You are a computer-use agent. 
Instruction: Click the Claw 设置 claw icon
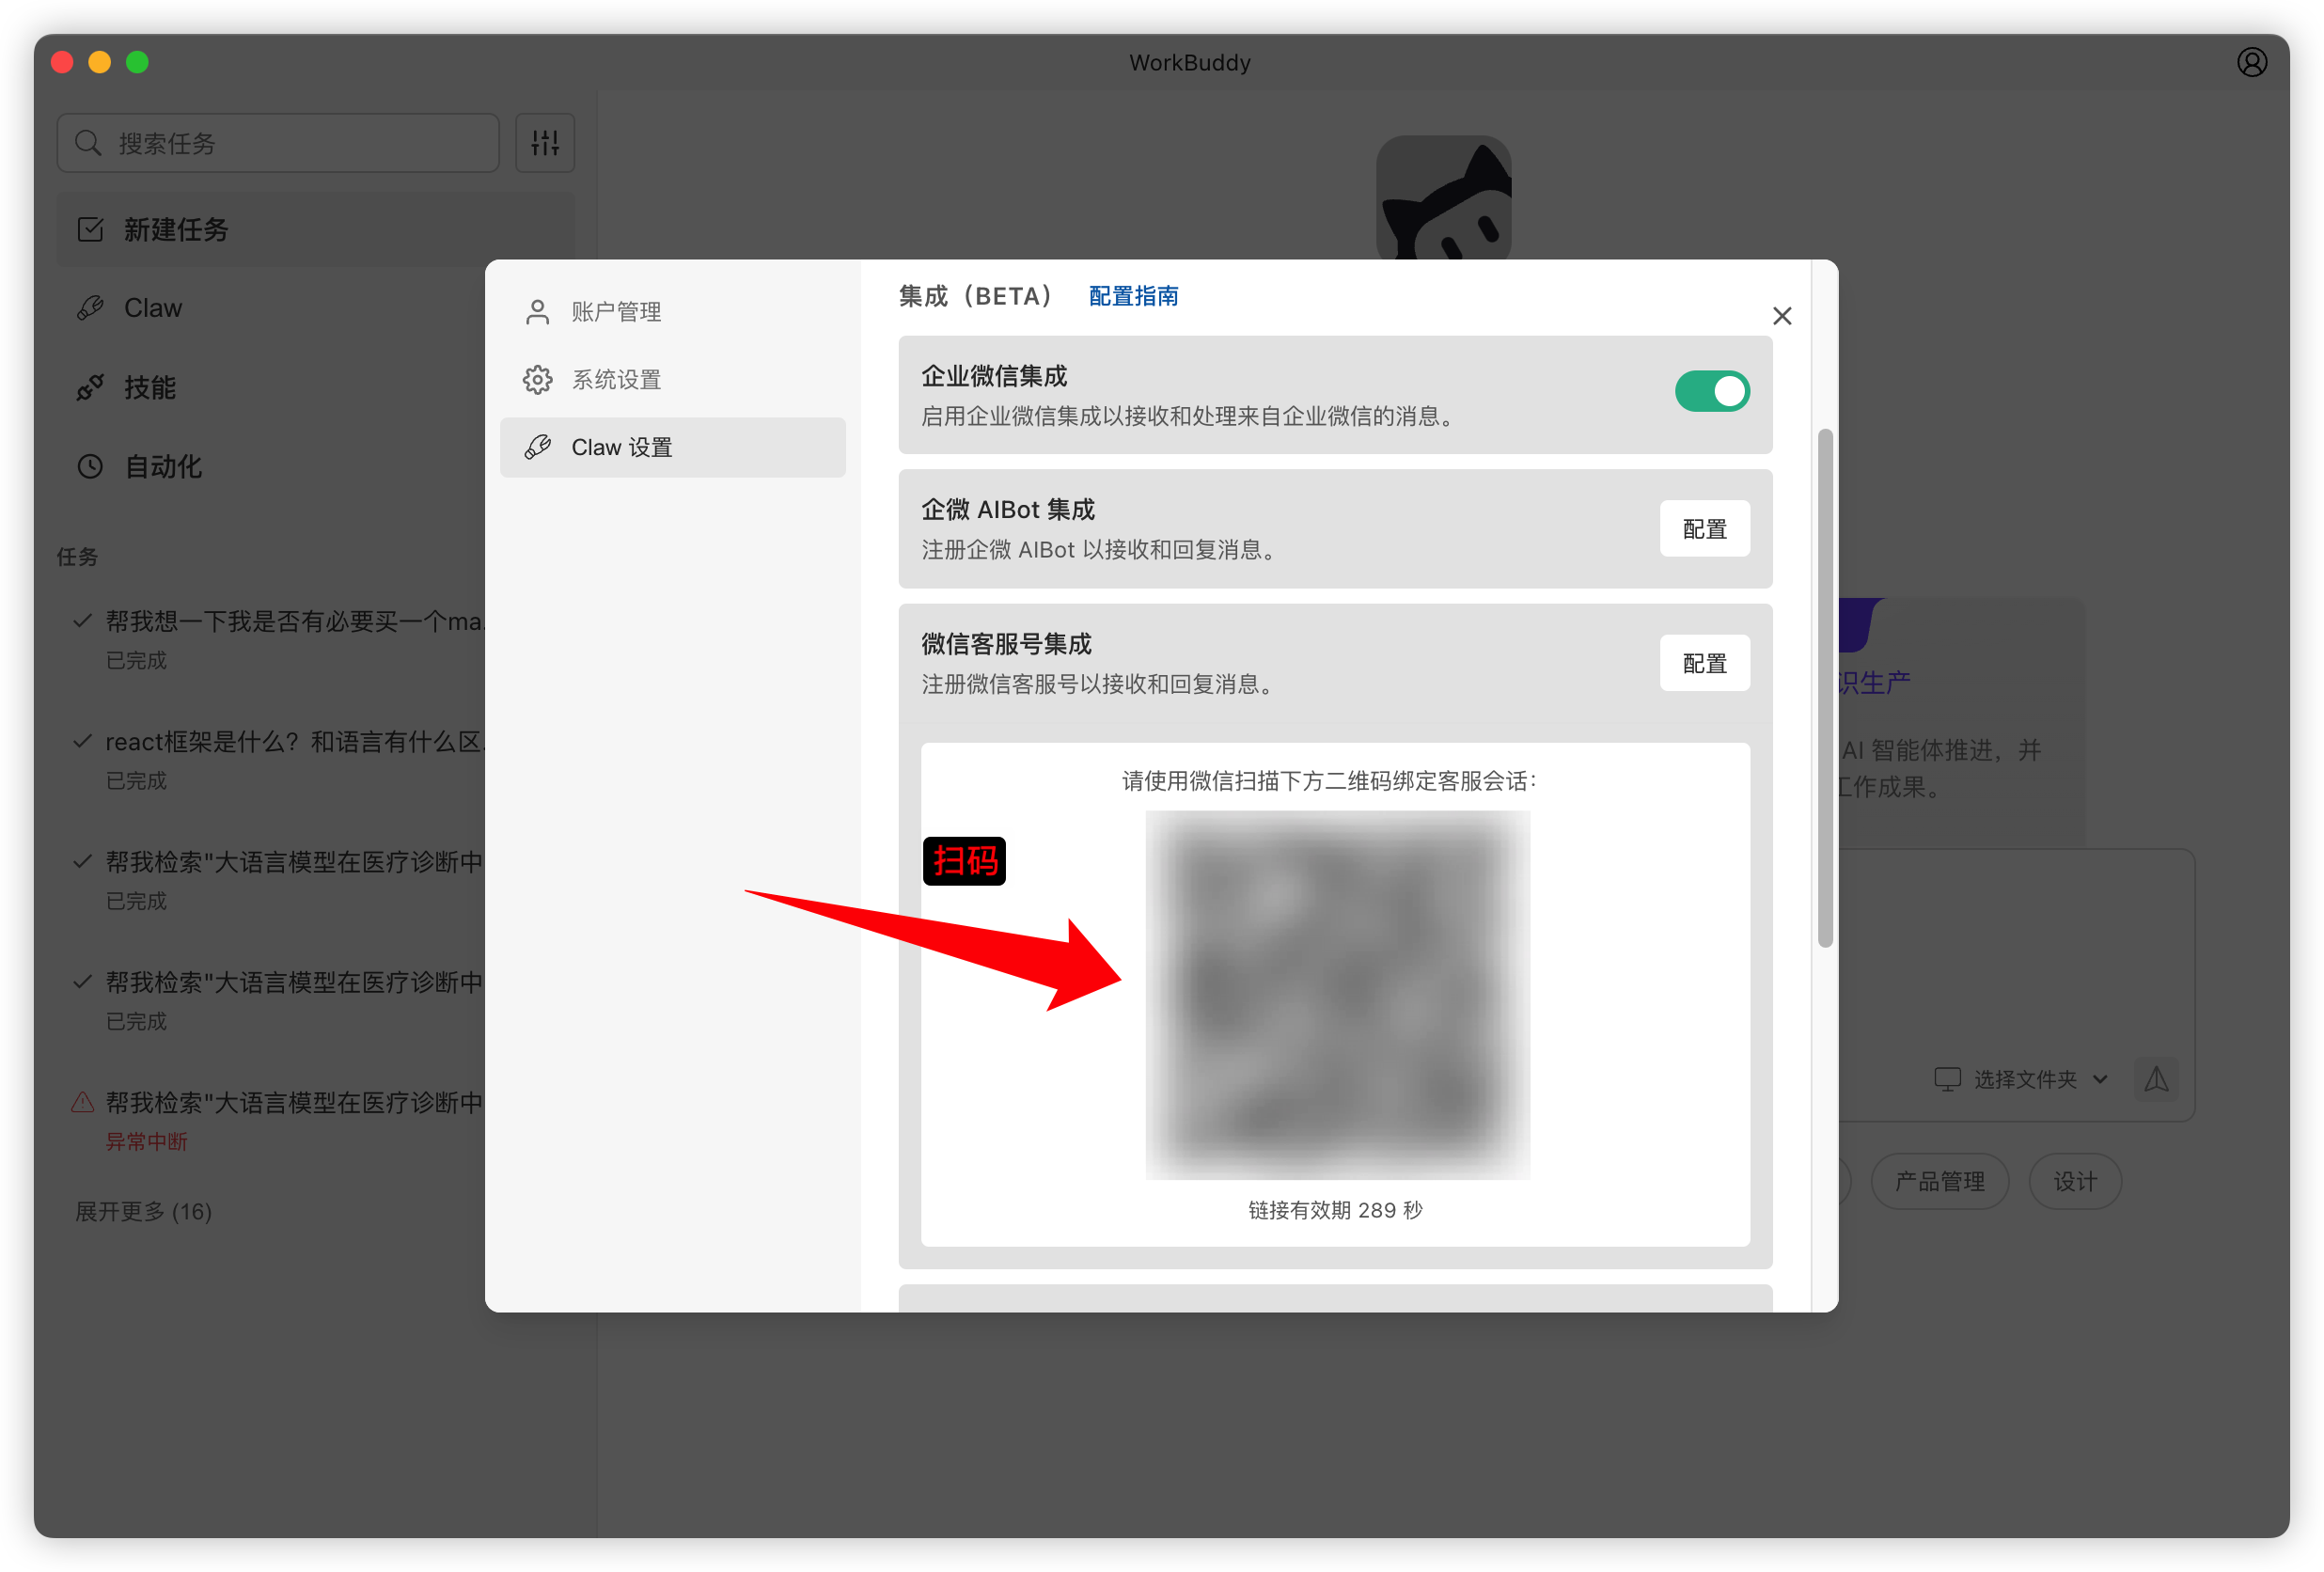coord(539,447)
